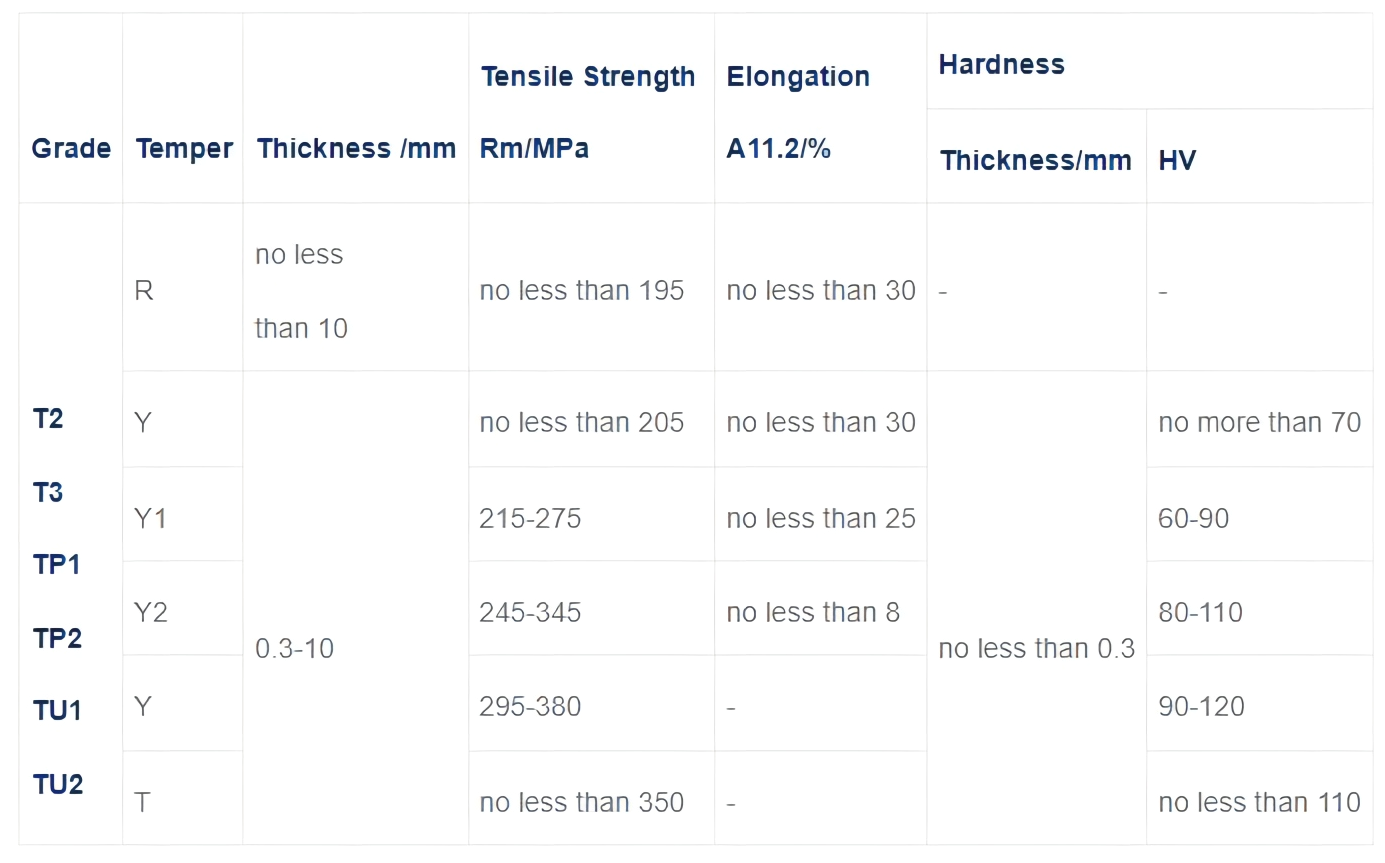Select the Hardness header cell
Viewport: 1385px width, 863px height.
pos(1001,65)
